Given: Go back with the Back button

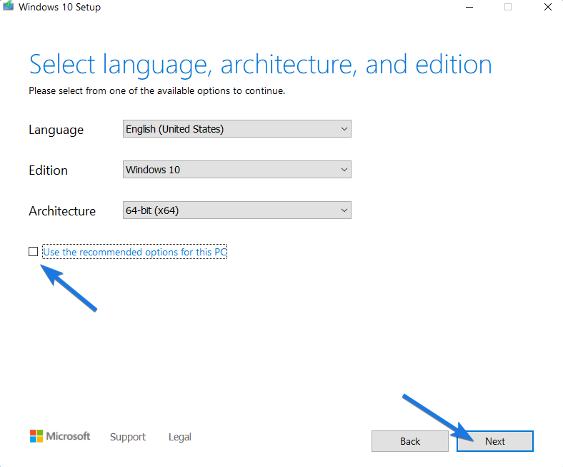Looking at the screenshot, I should pos(410,441).
